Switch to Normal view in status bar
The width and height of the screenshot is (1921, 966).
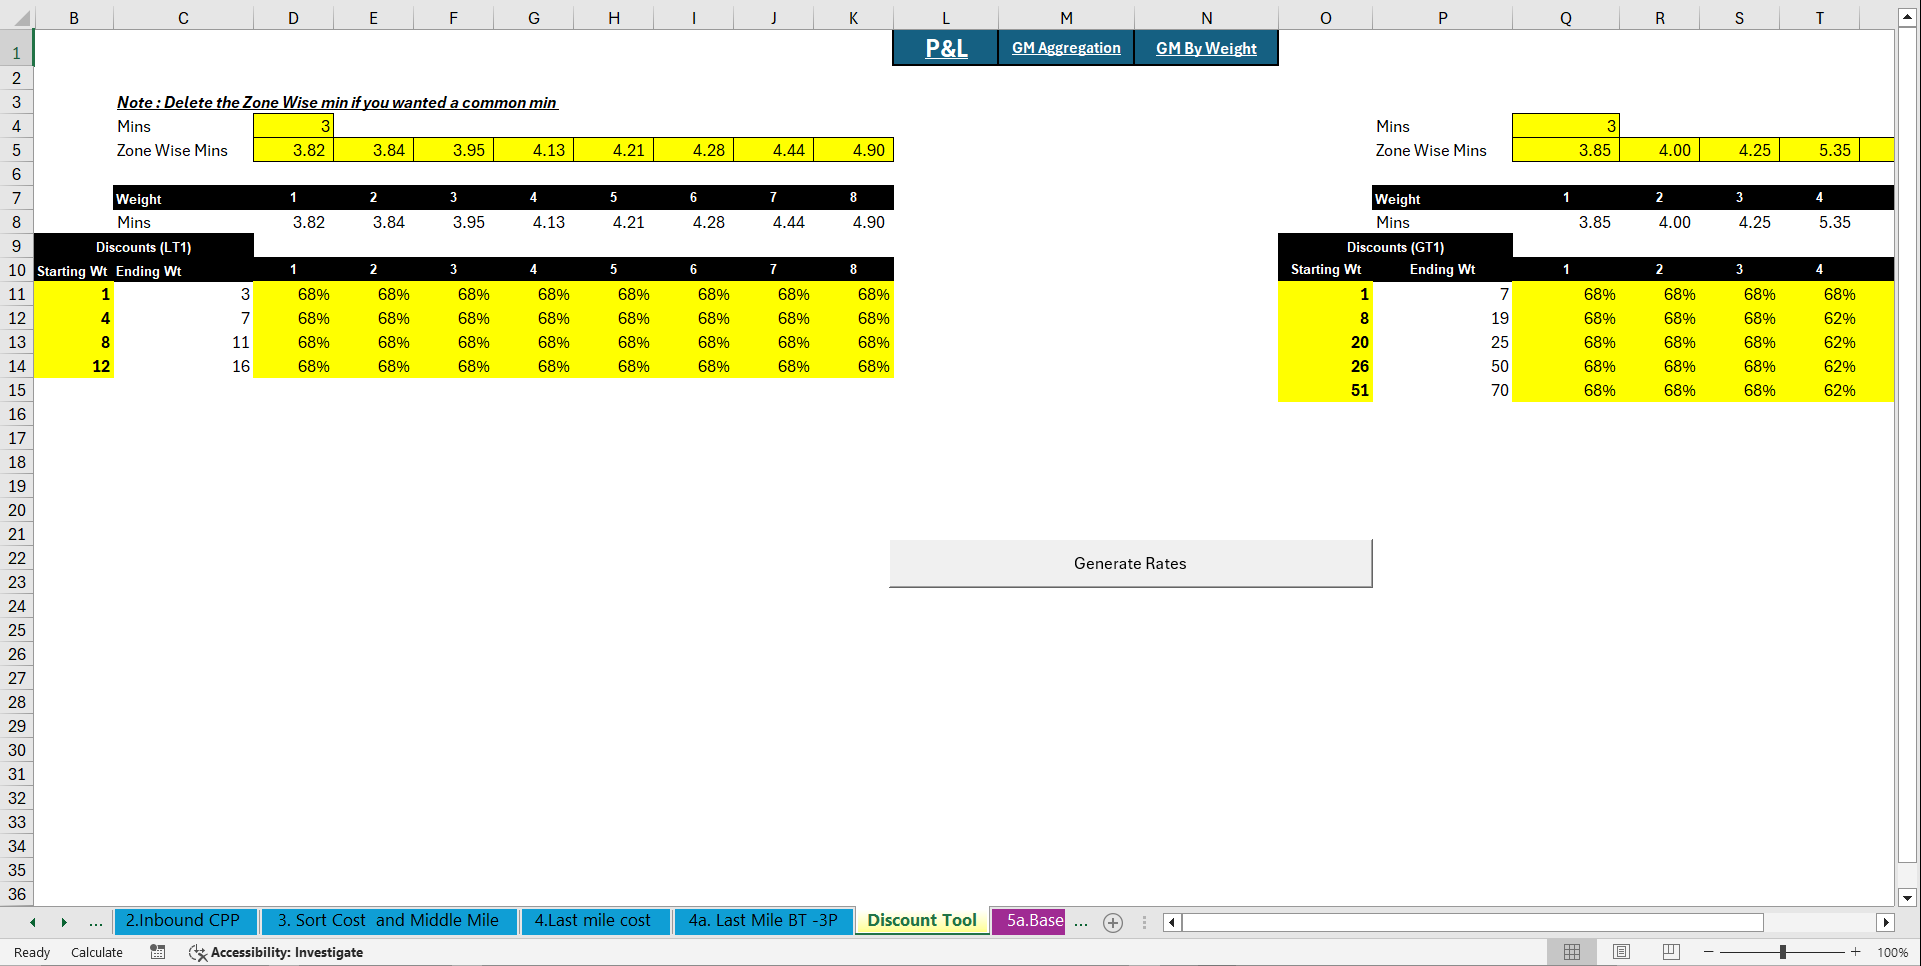click(x=1571, y=952)
